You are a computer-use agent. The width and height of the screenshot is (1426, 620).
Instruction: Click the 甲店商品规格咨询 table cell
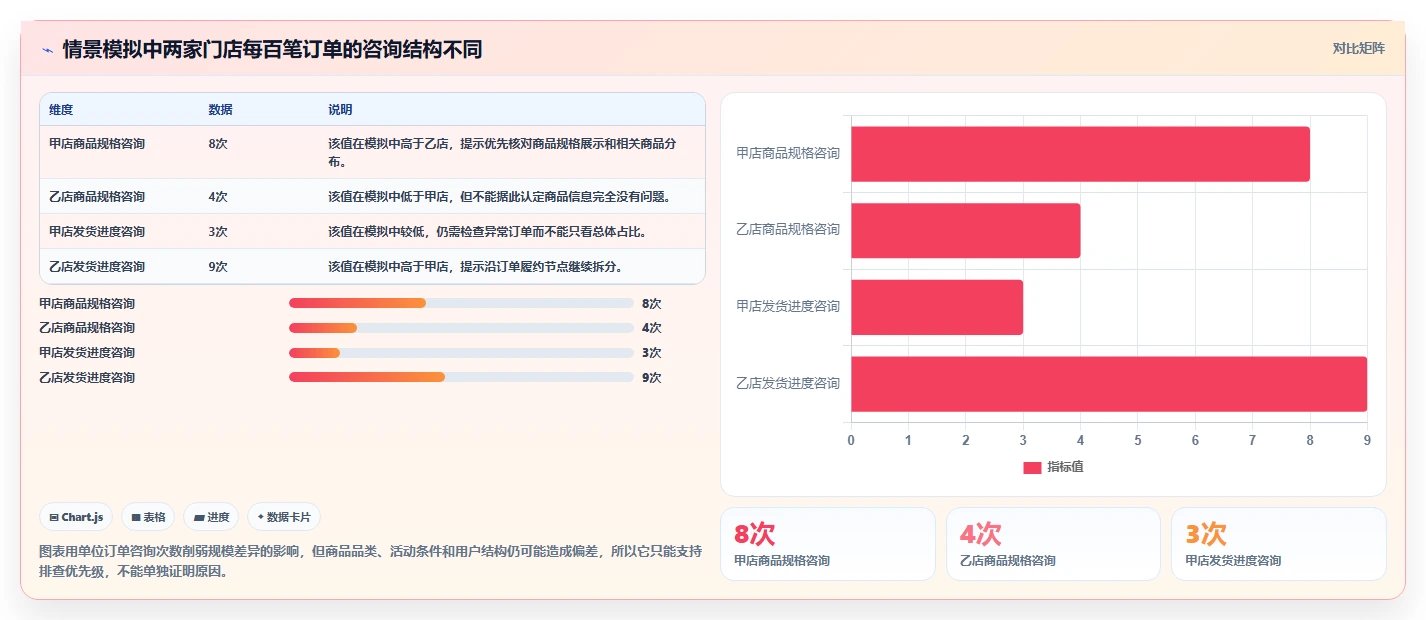click(x=97, y=144)
